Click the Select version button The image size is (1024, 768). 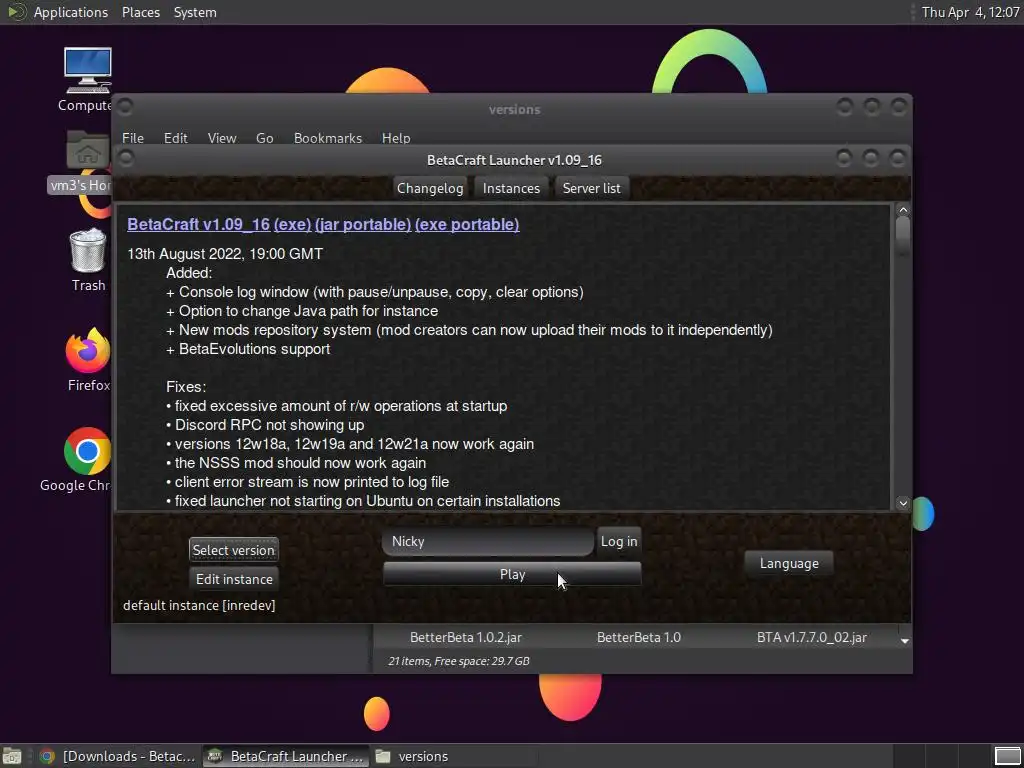pos(233,550)
